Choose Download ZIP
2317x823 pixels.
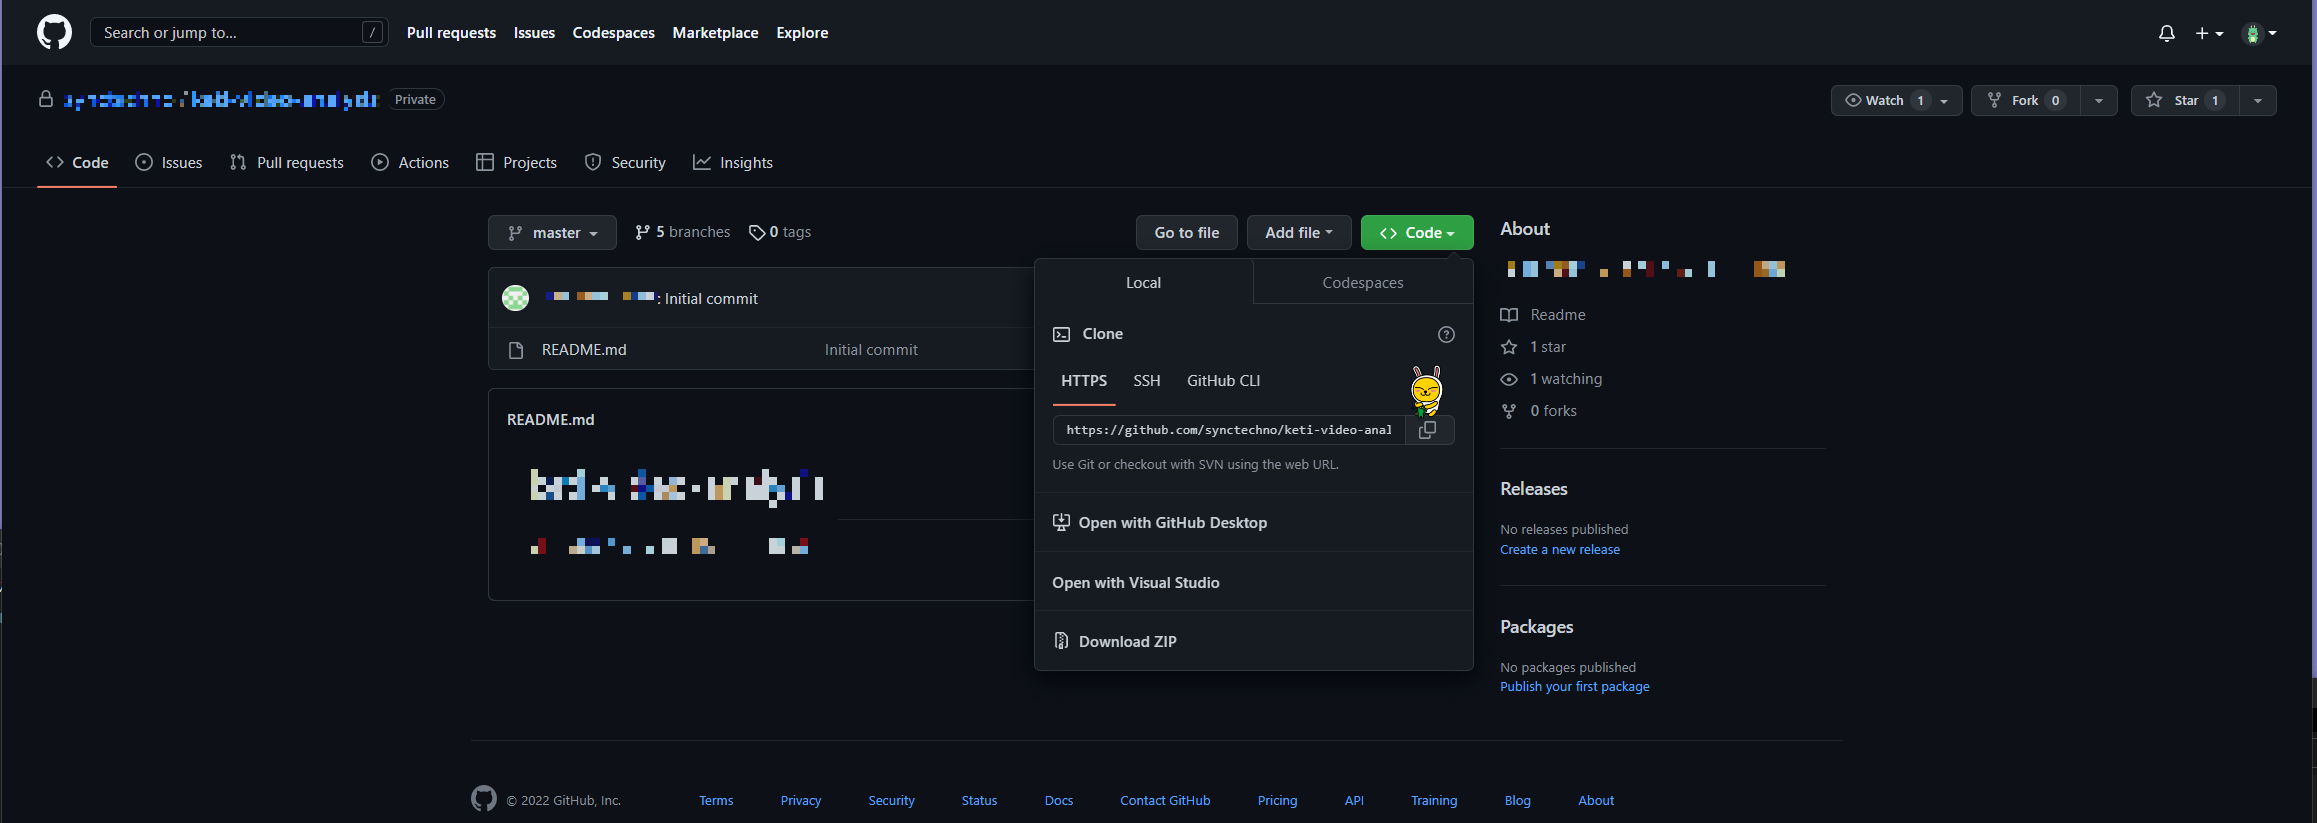coord(1254,641)
